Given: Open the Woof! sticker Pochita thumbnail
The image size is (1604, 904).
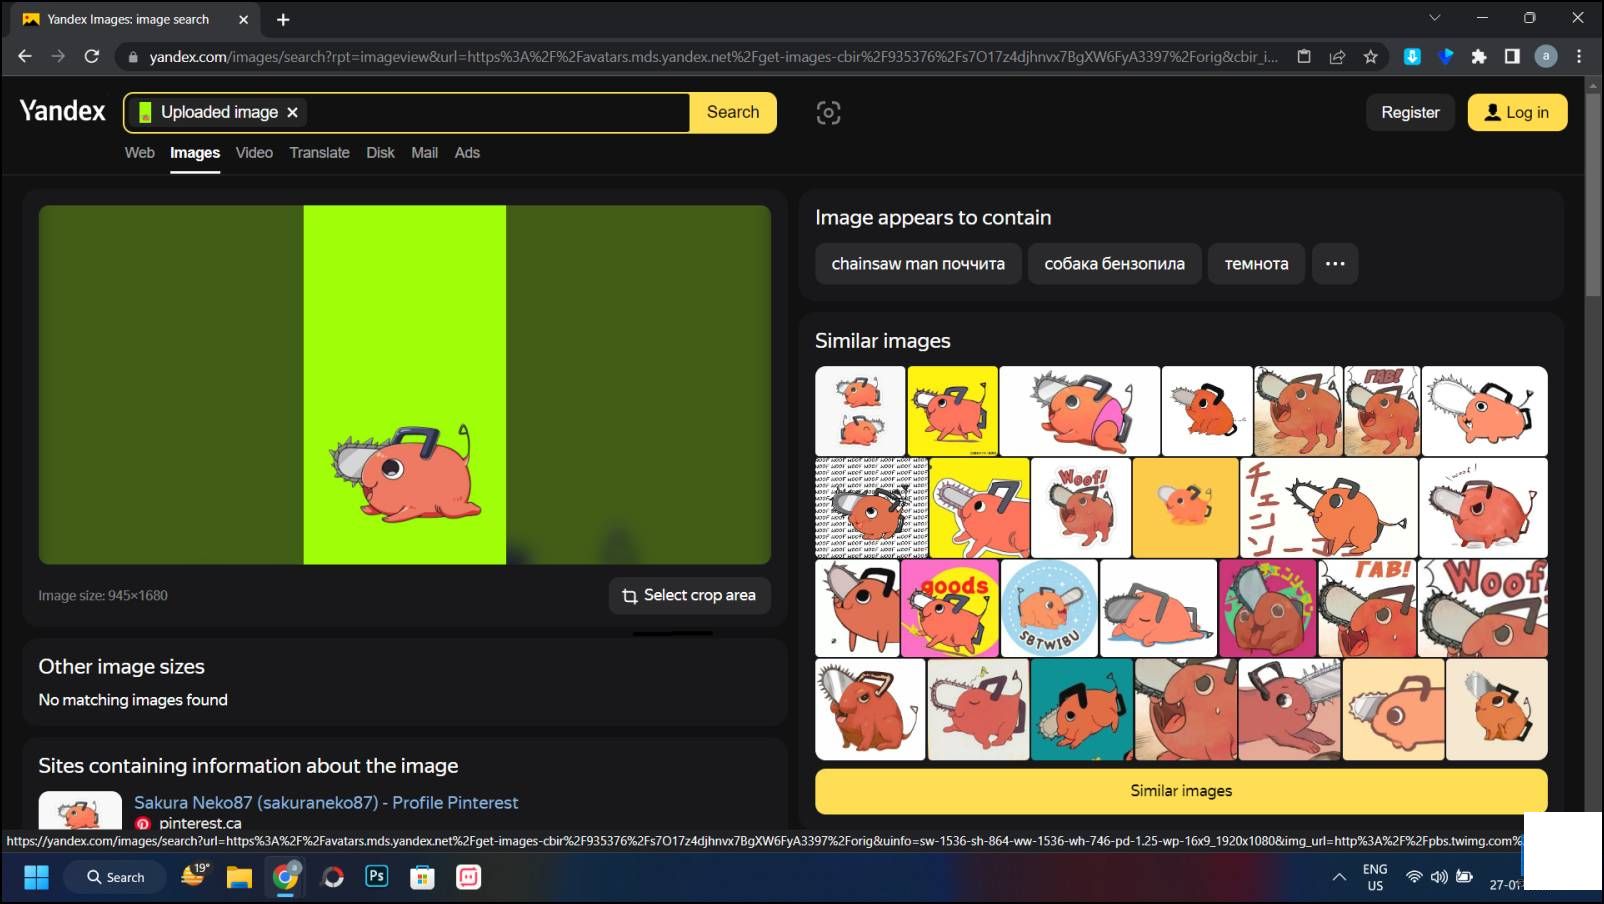Looking at the screenshot, I should pos(1080,508).
